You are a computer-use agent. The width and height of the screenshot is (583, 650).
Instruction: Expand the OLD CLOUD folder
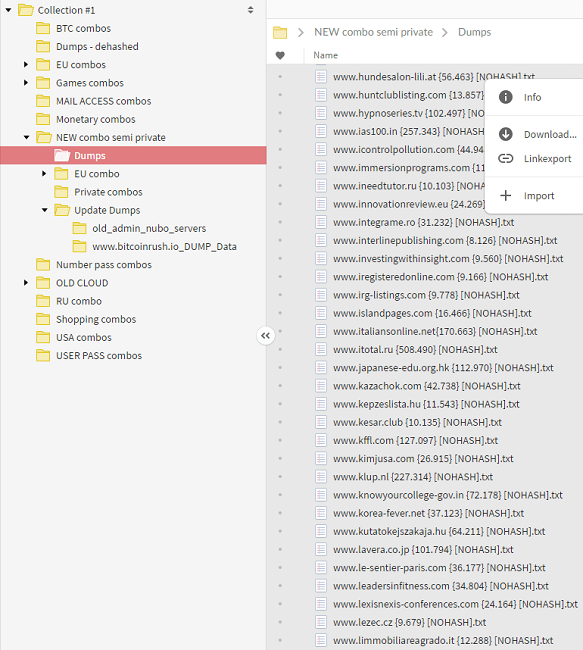[x=26, y=283]
